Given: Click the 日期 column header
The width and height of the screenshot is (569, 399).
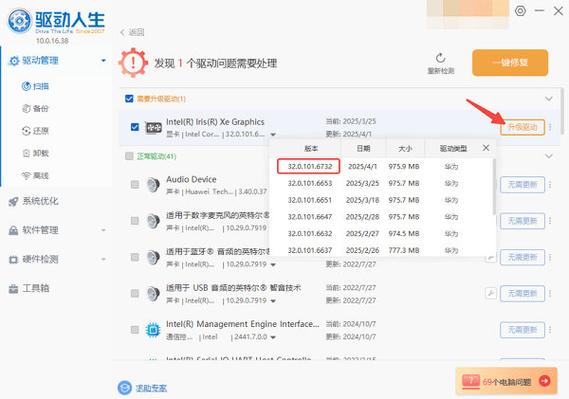Looking at the screenshot, I should click(363, 148).
